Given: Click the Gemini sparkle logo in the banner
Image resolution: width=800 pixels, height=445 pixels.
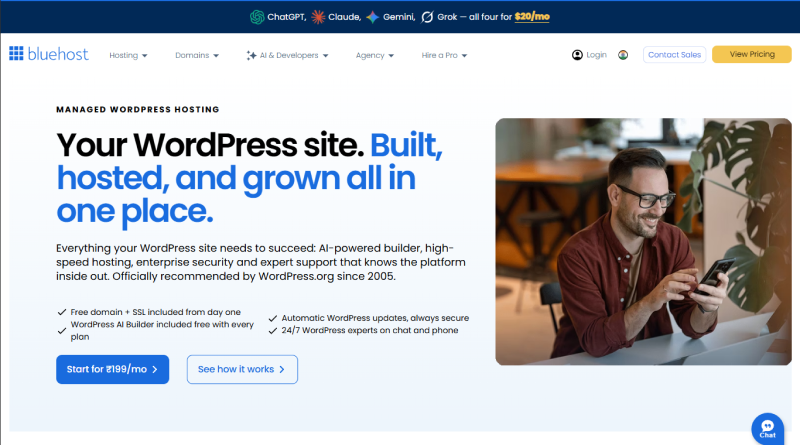Looking at the screenshot, I should 373,17.
